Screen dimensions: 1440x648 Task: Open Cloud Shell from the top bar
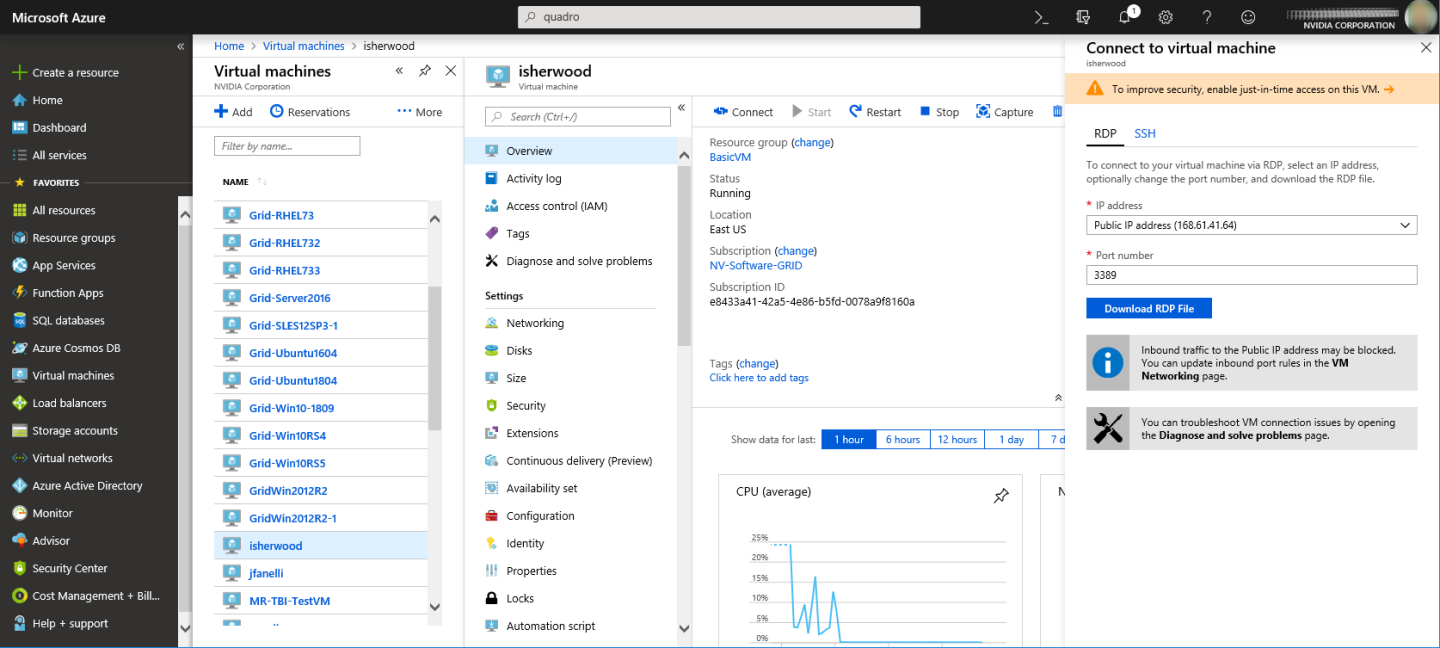pos(1040,17)
